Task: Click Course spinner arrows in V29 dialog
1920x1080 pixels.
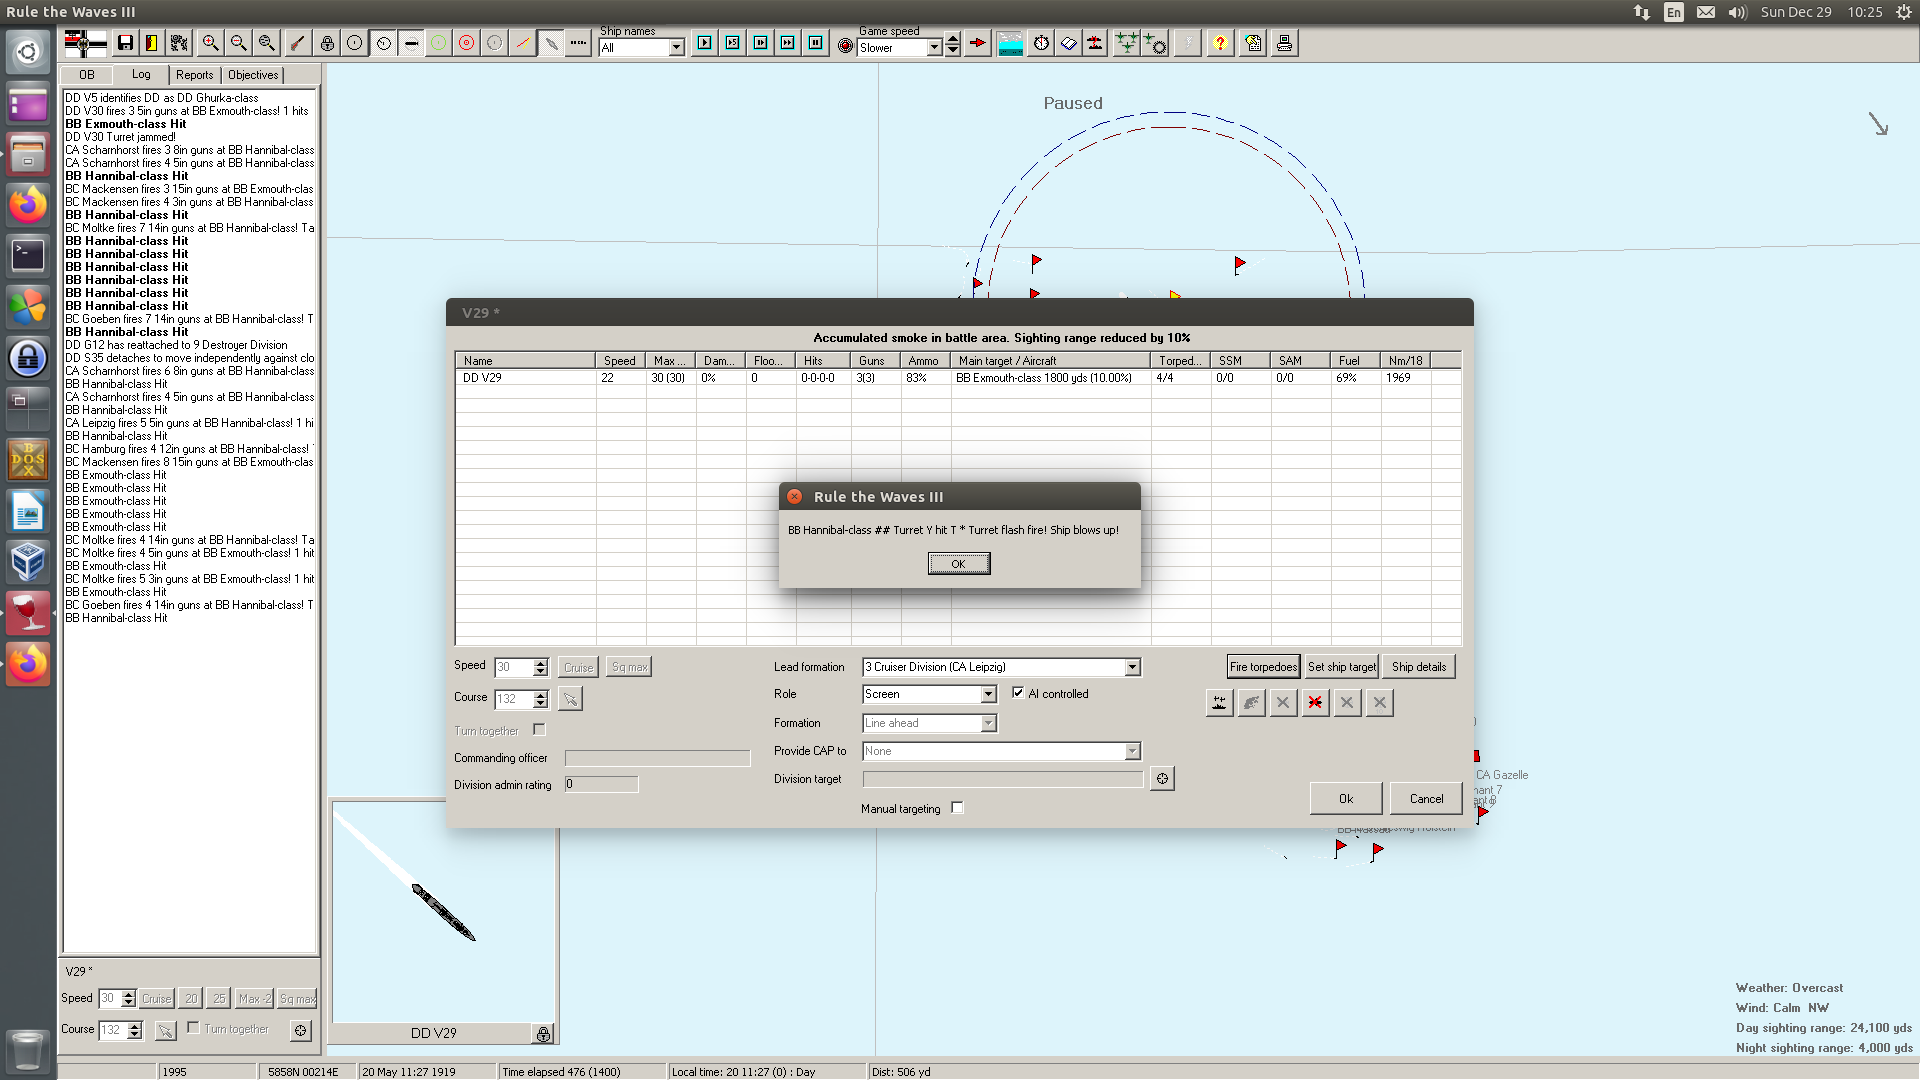Action: click(x=541, y=699)
